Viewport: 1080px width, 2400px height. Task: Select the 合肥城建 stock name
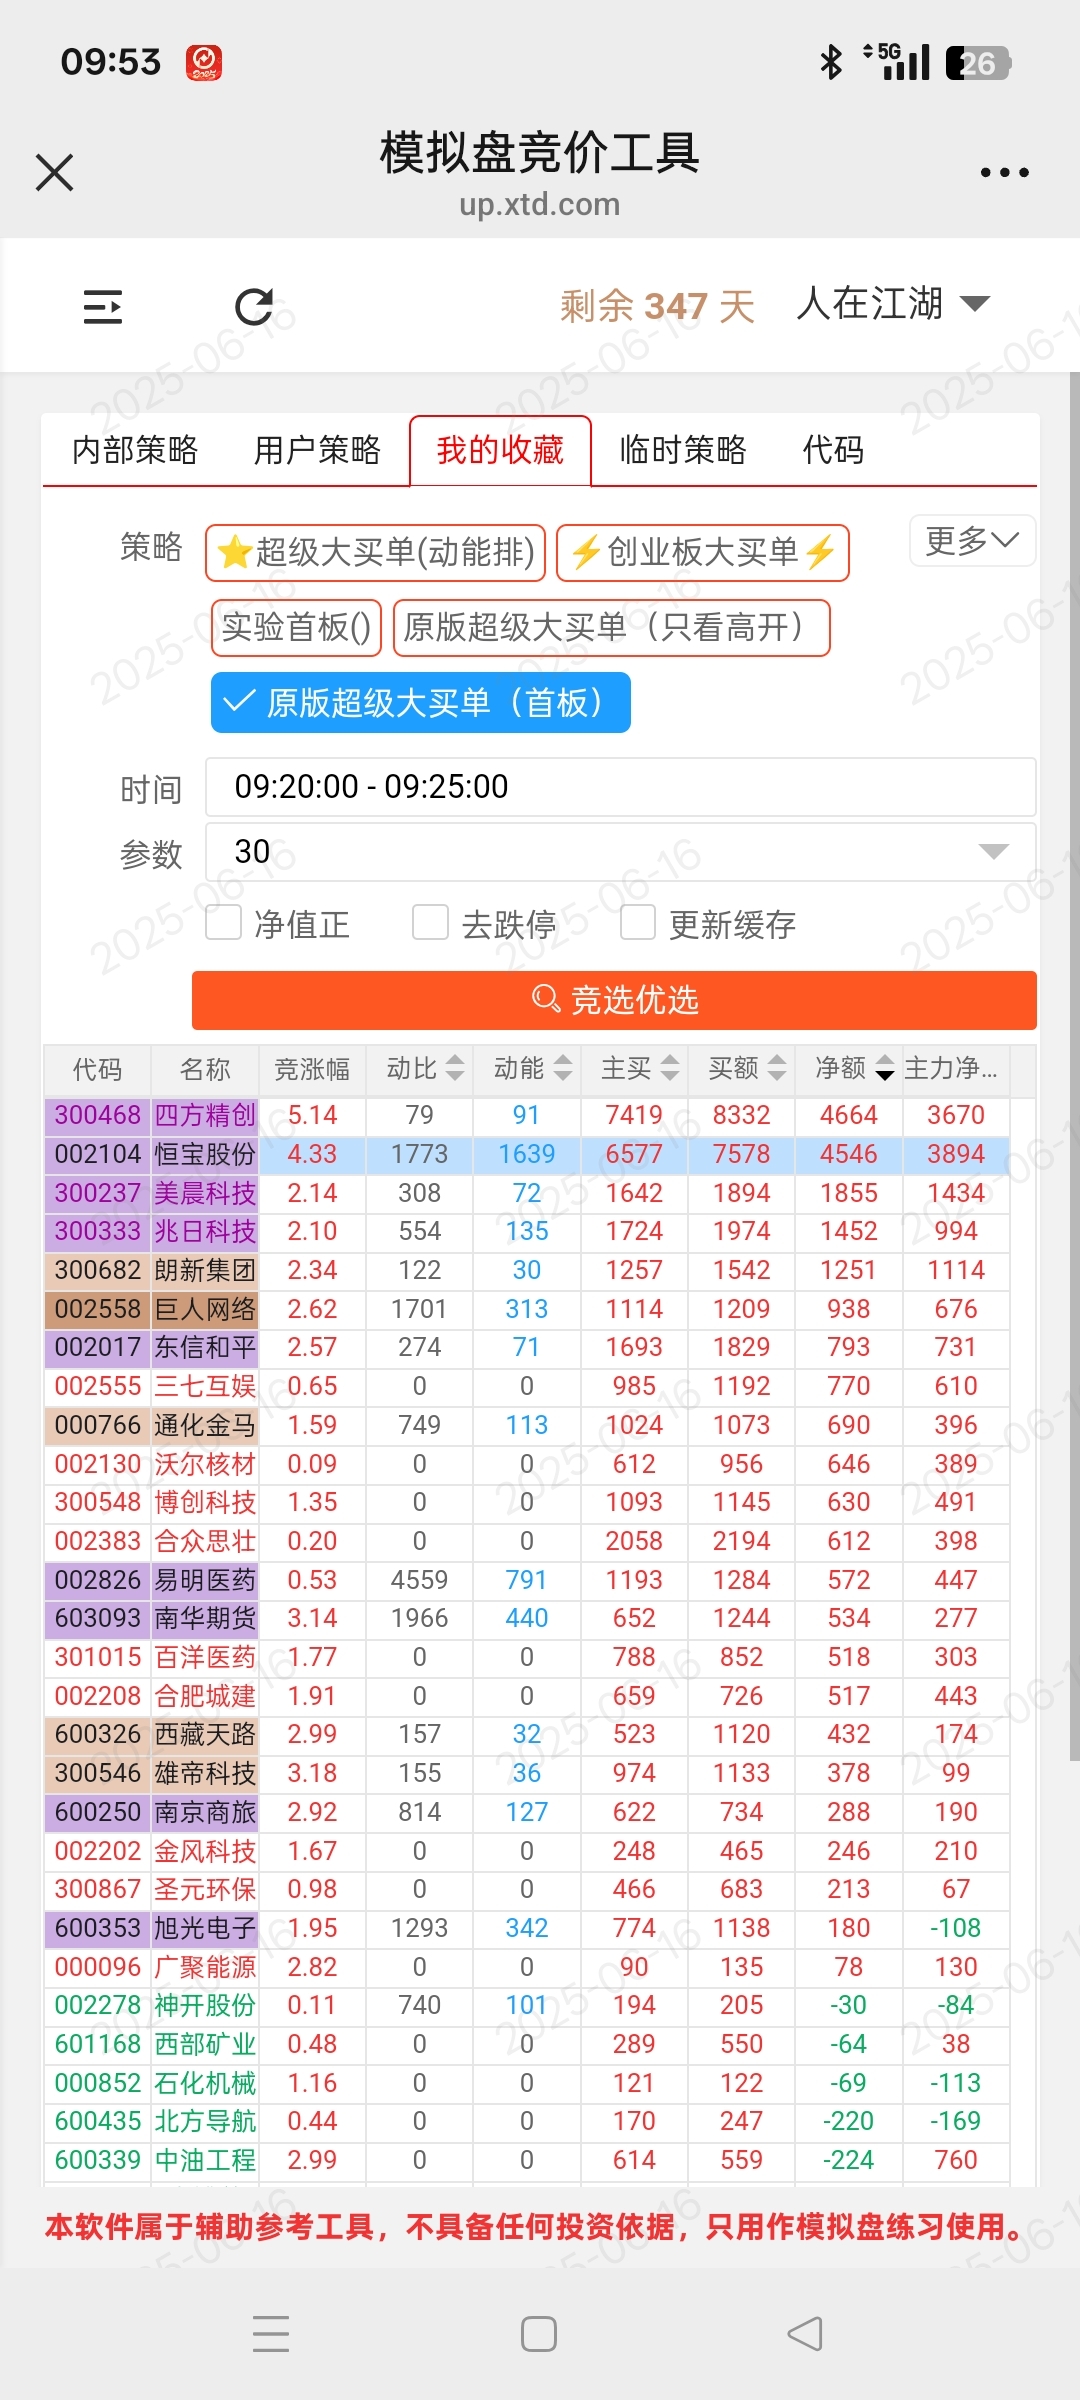tap(205, 1696)
